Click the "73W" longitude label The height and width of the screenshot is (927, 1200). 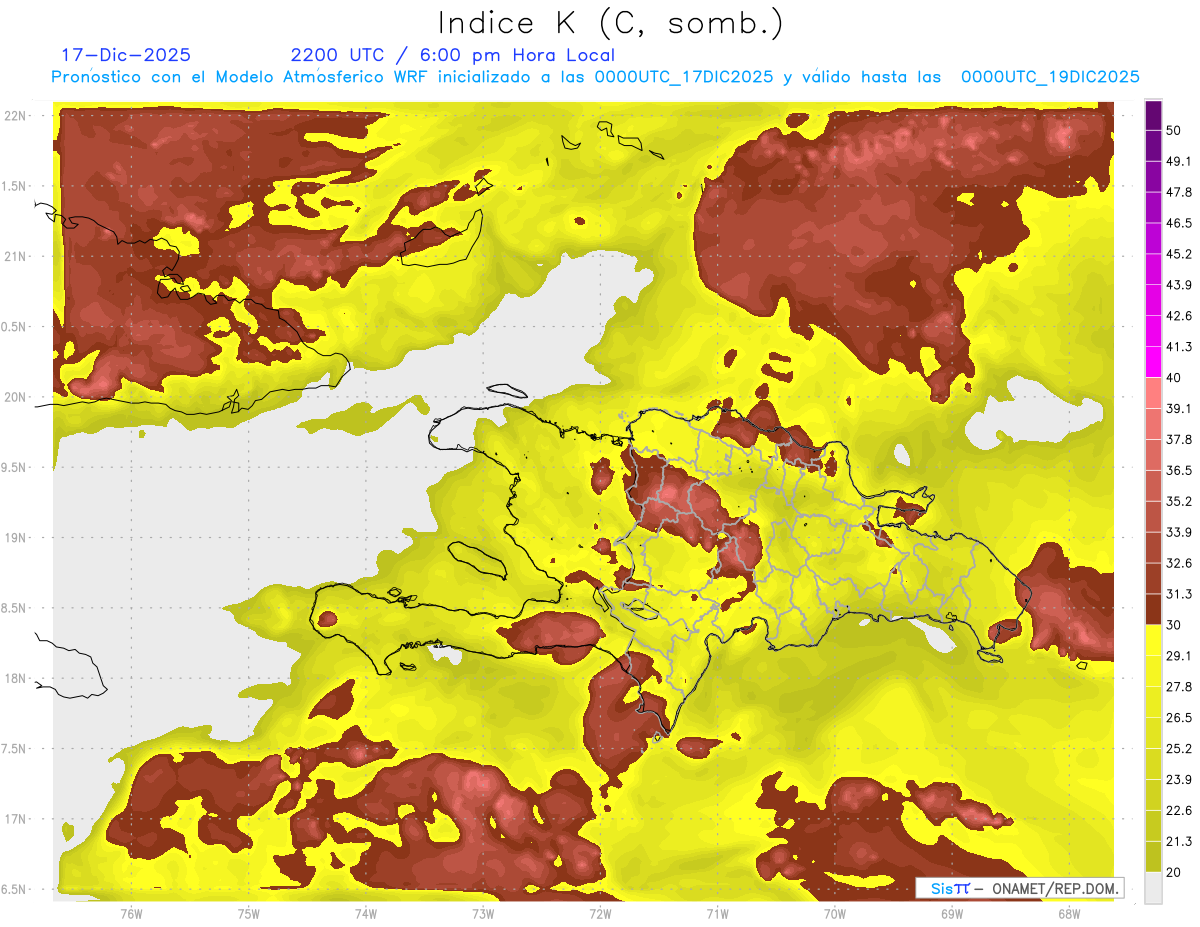pyautogui.click(x=483, y=914)
